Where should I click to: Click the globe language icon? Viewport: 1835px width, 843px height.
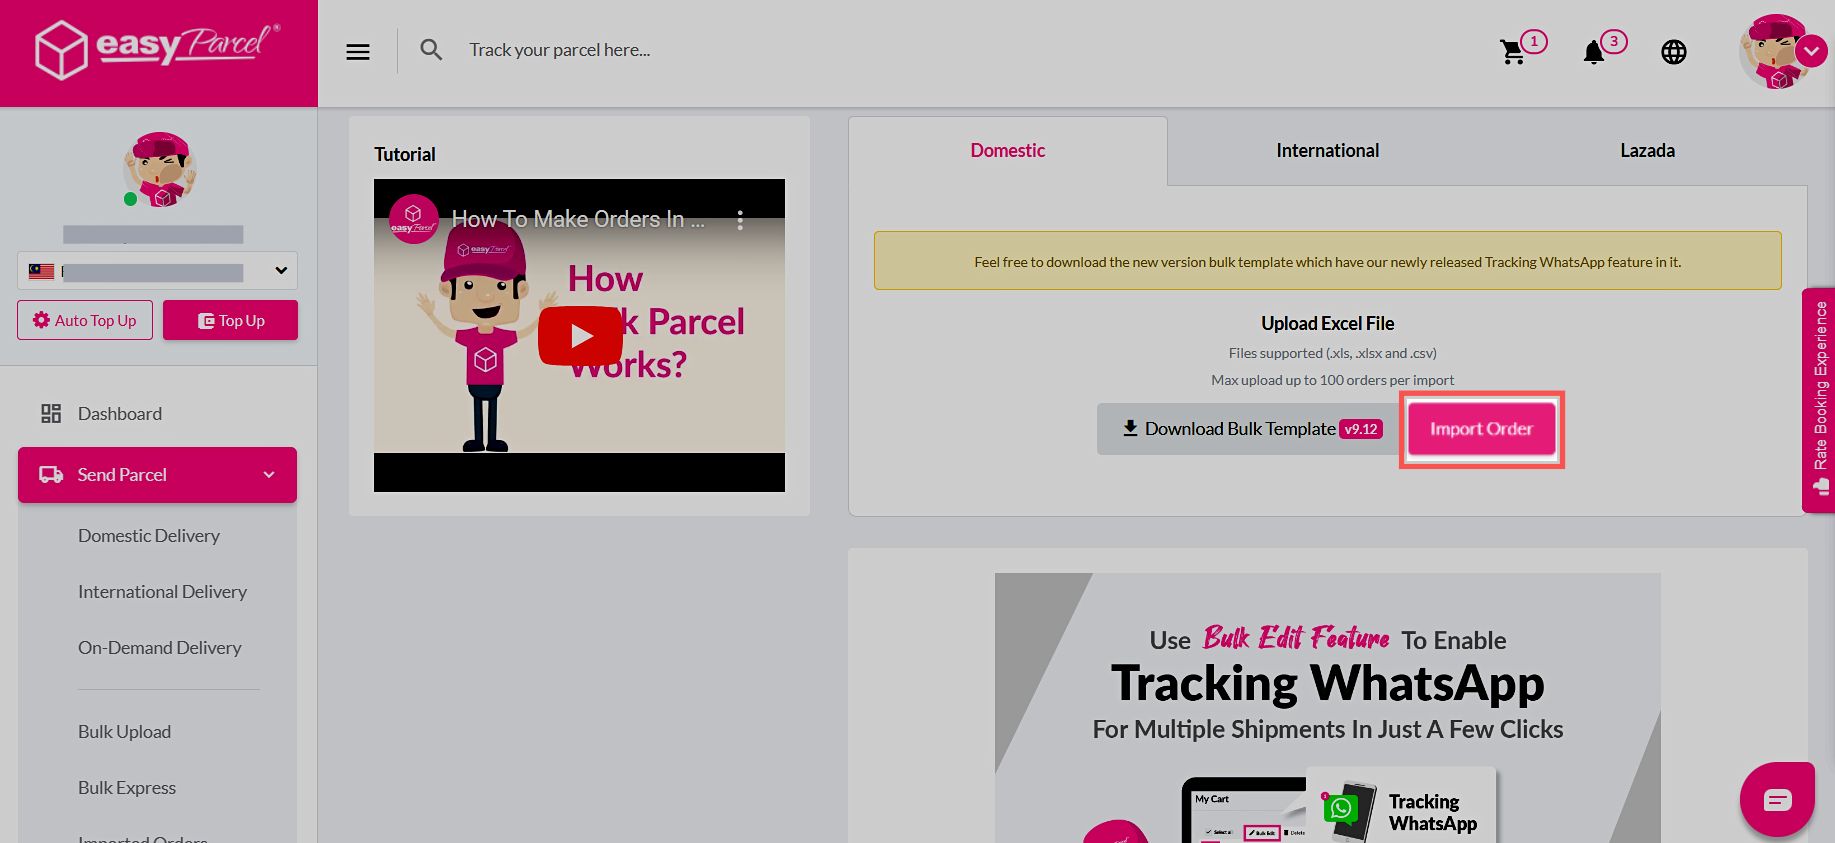coord(1674,52)
